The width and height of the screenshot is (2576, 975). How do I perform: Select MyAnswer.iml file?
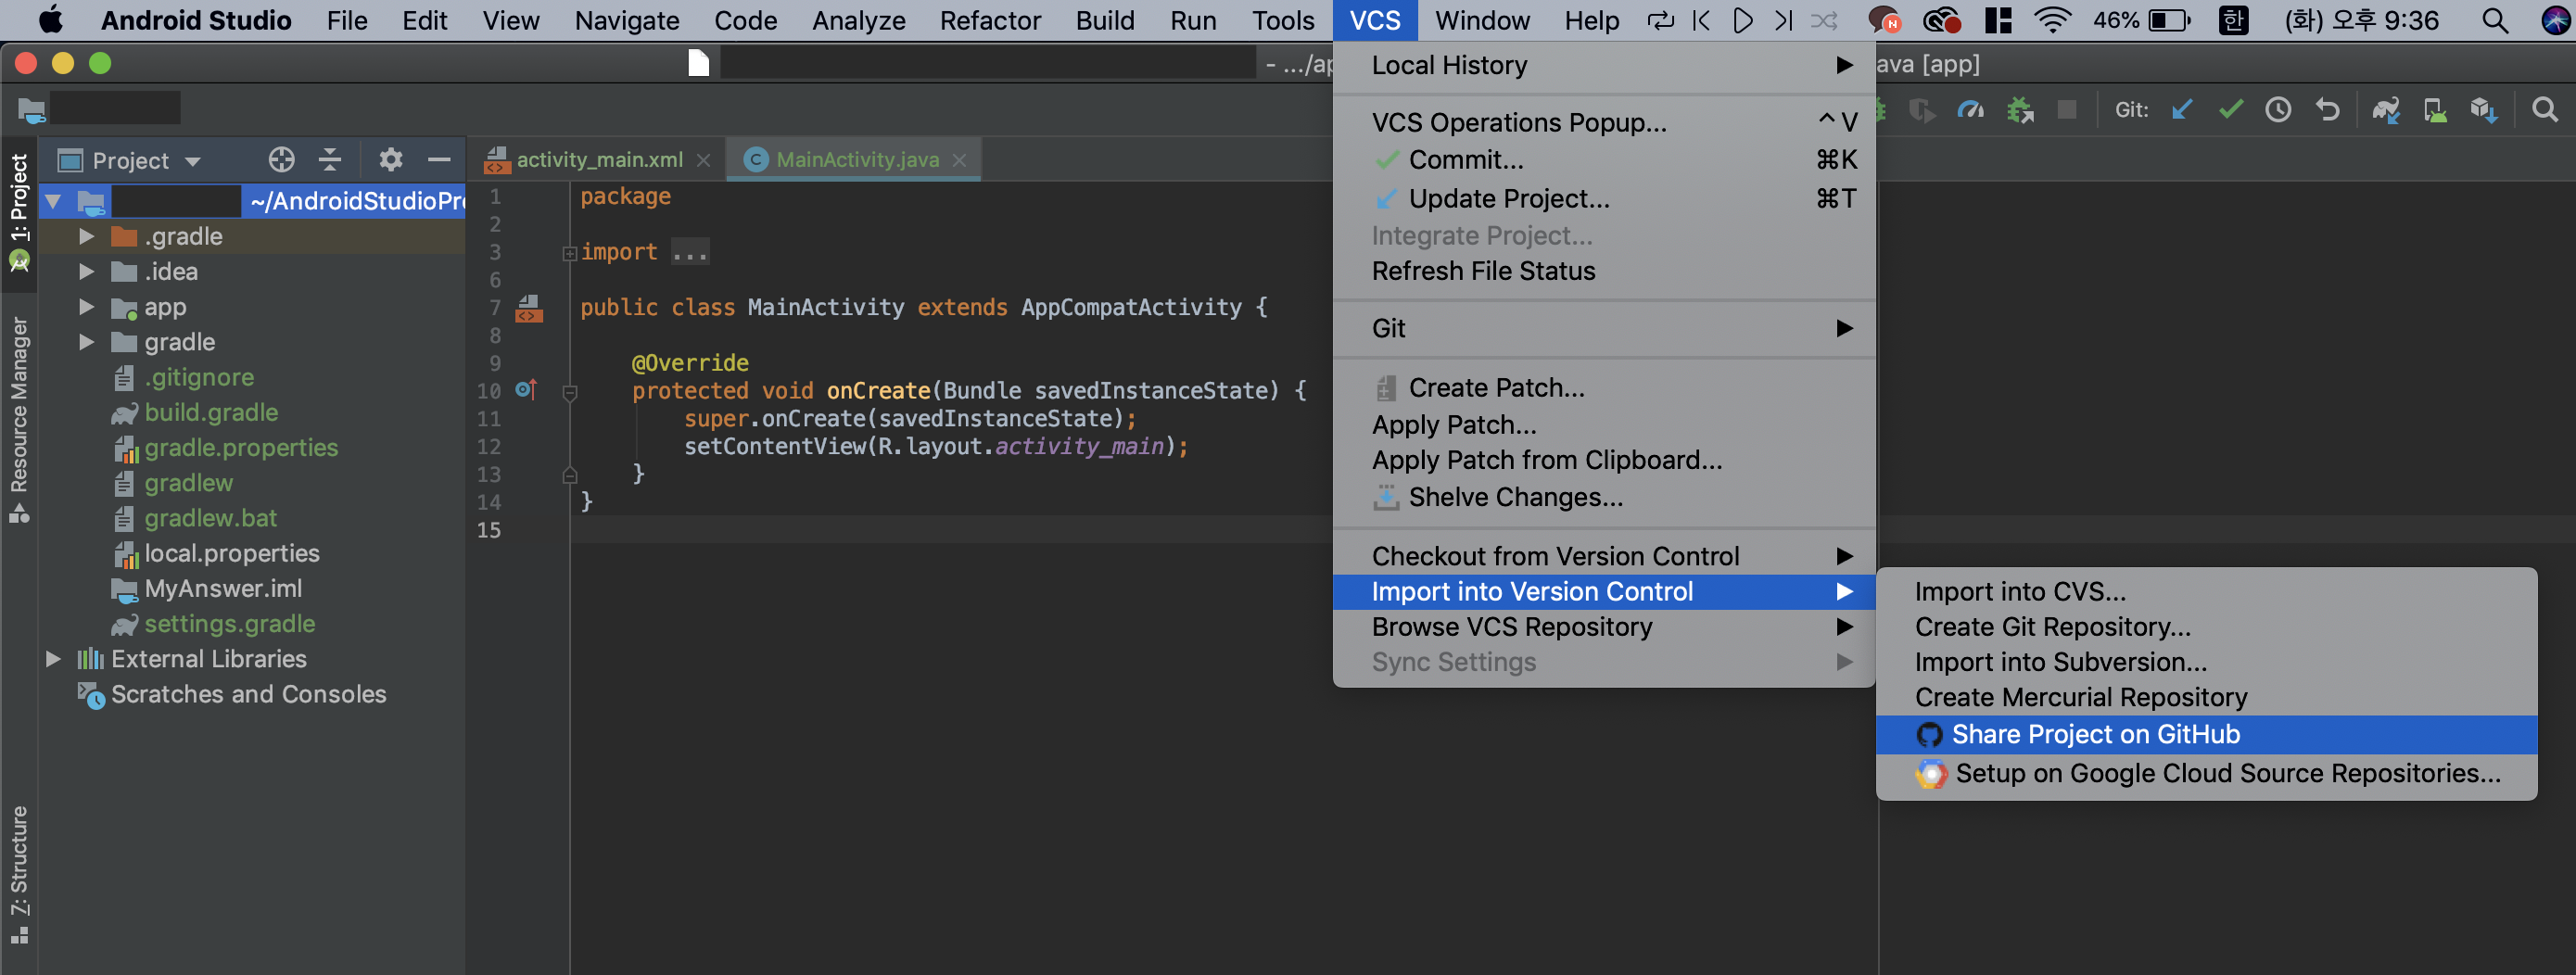click(x=223, y=589)
